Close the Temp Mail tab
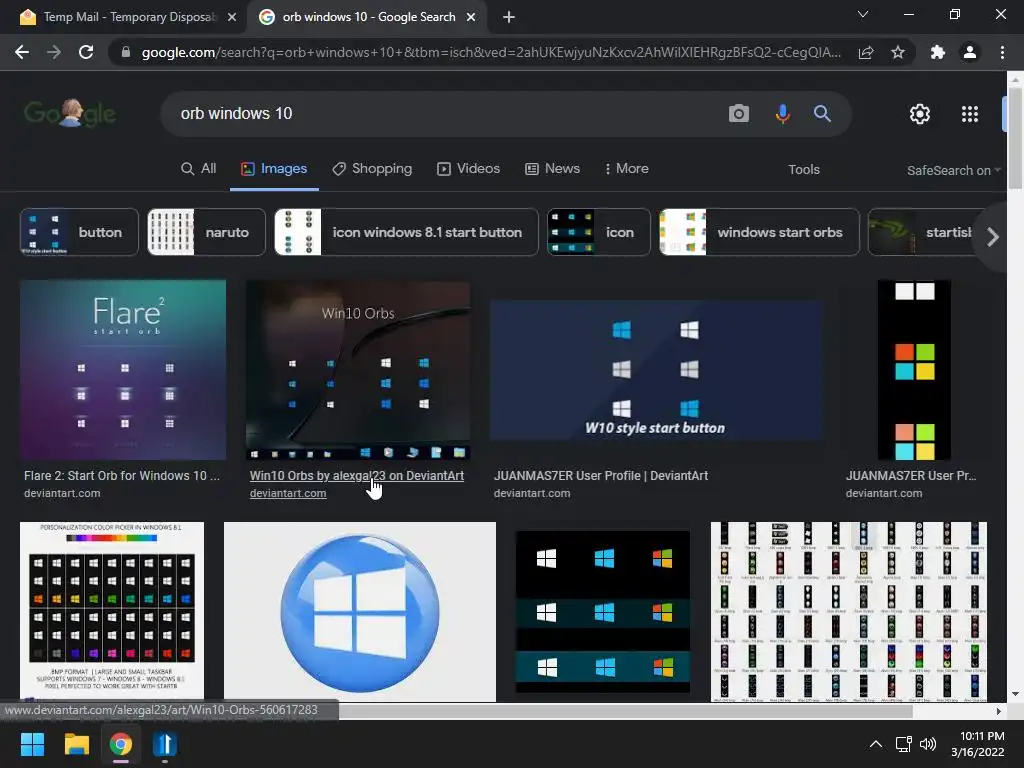 tap(232, 17)
